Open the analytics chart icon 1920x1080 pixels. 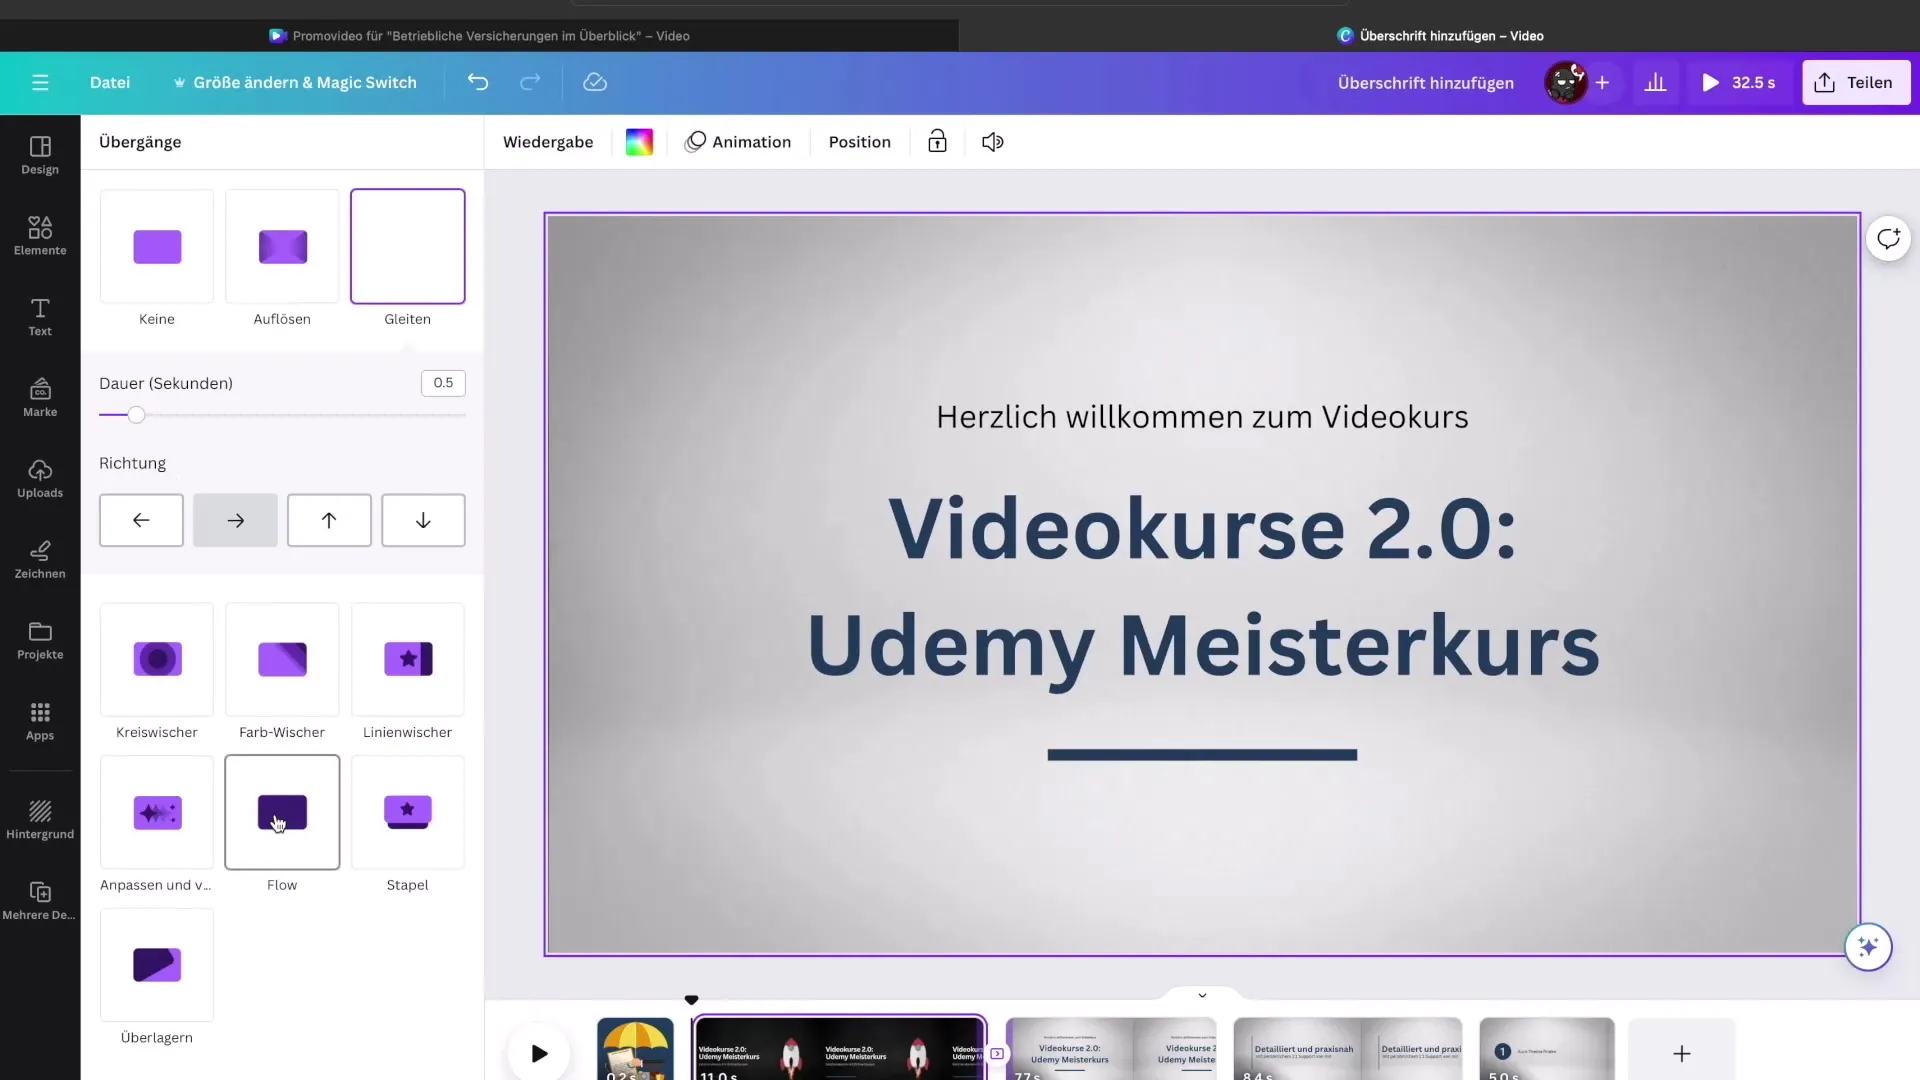(1656, 83)
